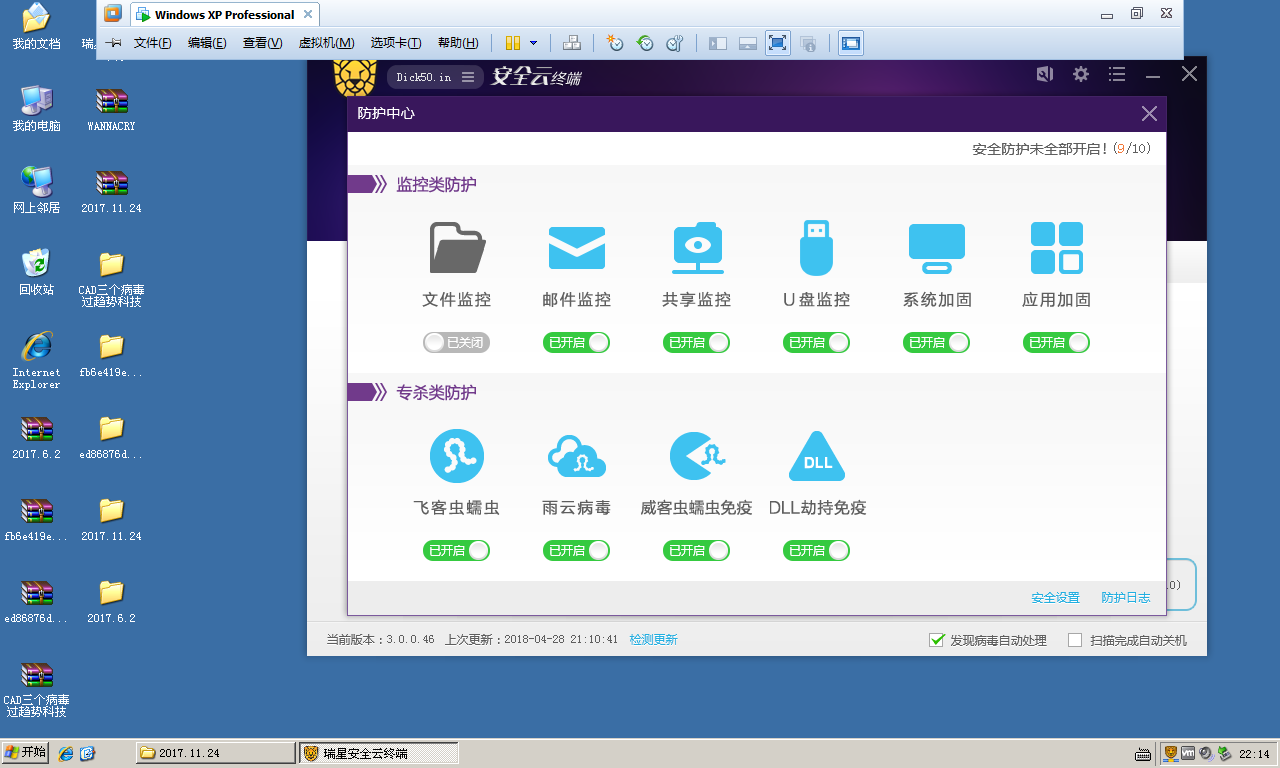Click the 专杀类防护 section heading
The image size is (1280, 768).
coord(437,393)
